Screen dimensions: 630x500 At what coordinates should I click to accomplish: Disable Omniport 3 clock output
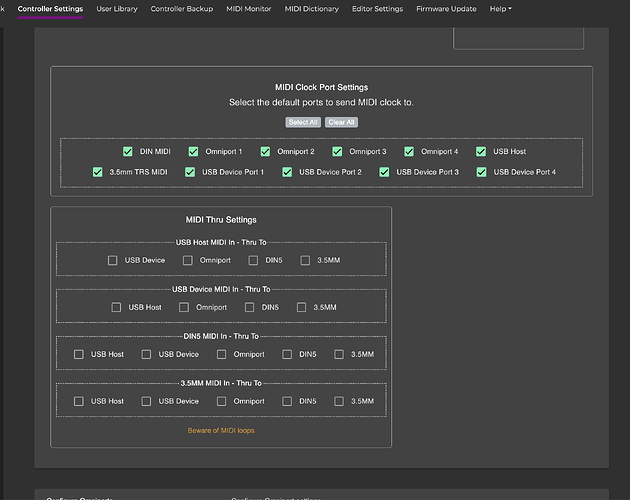[339, 152]
